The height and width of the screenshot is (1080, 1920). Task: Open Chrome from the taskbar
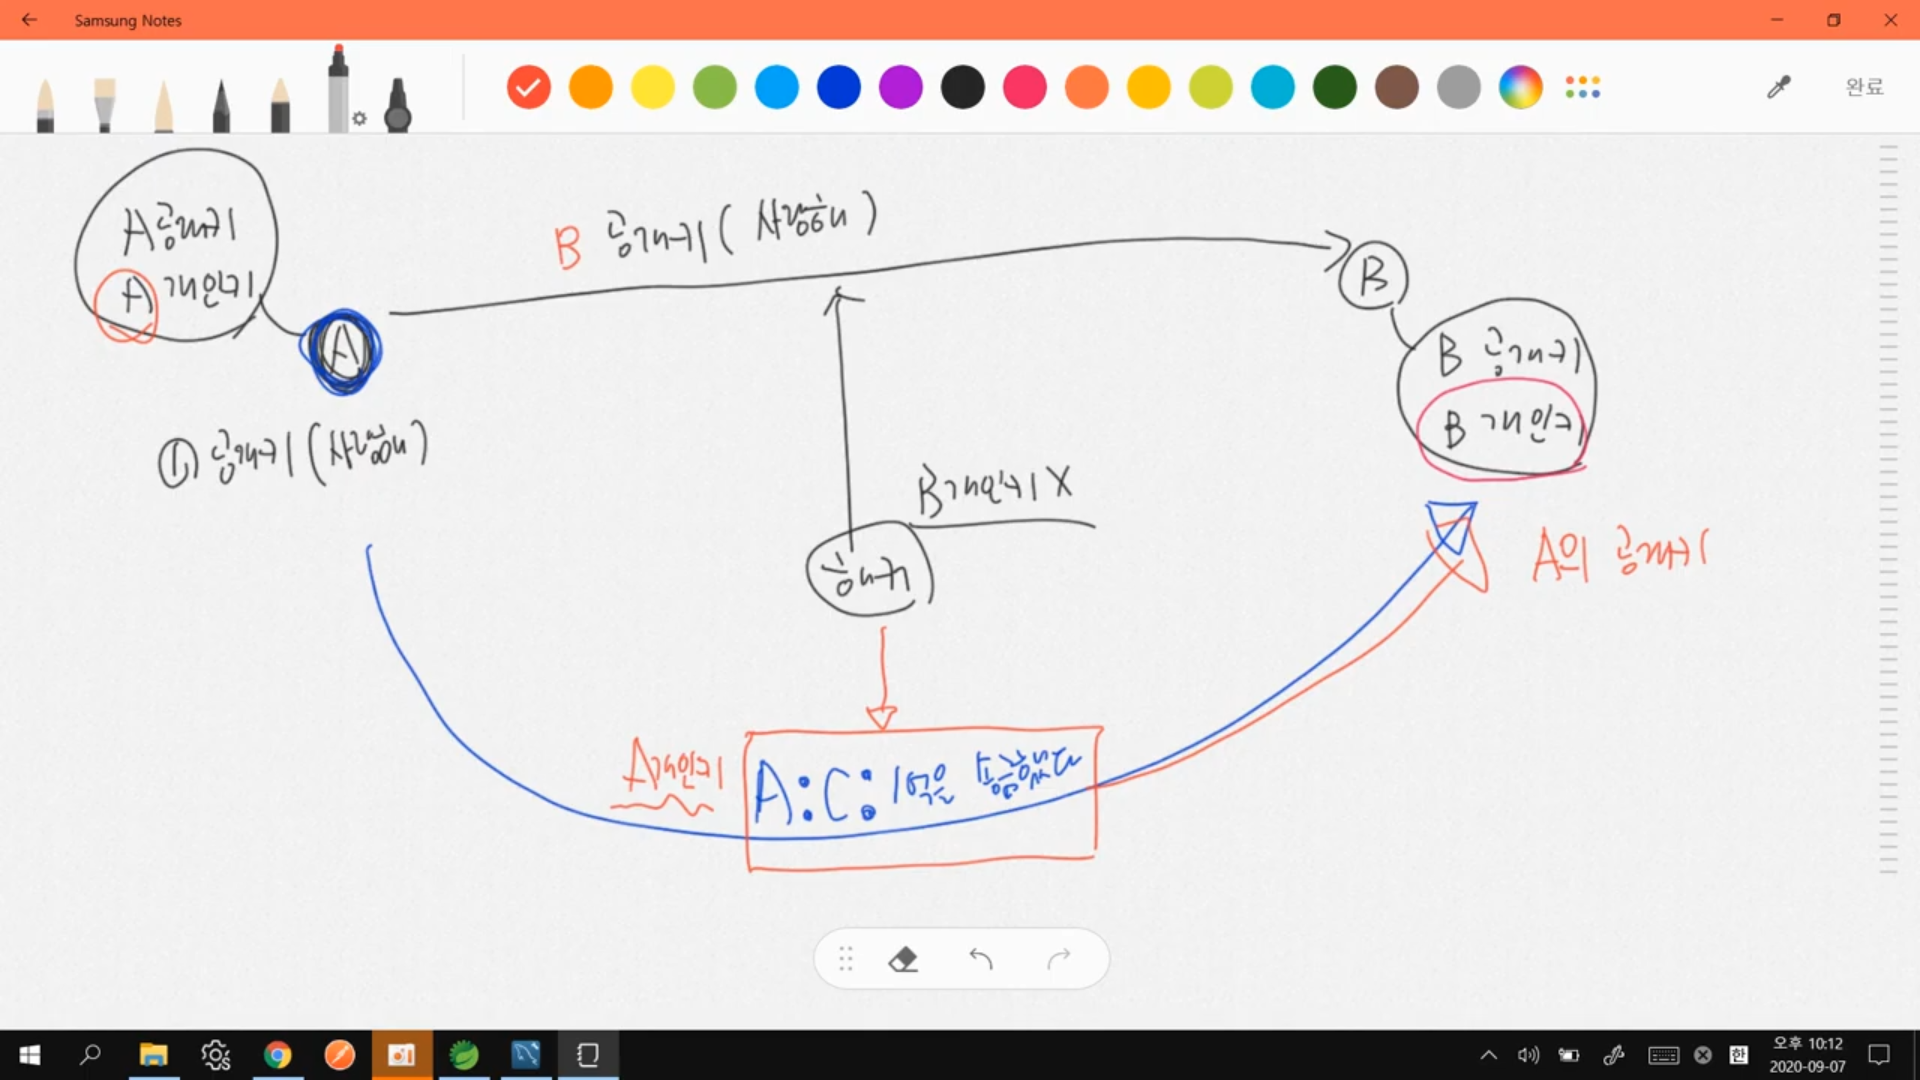(277, 1055)
